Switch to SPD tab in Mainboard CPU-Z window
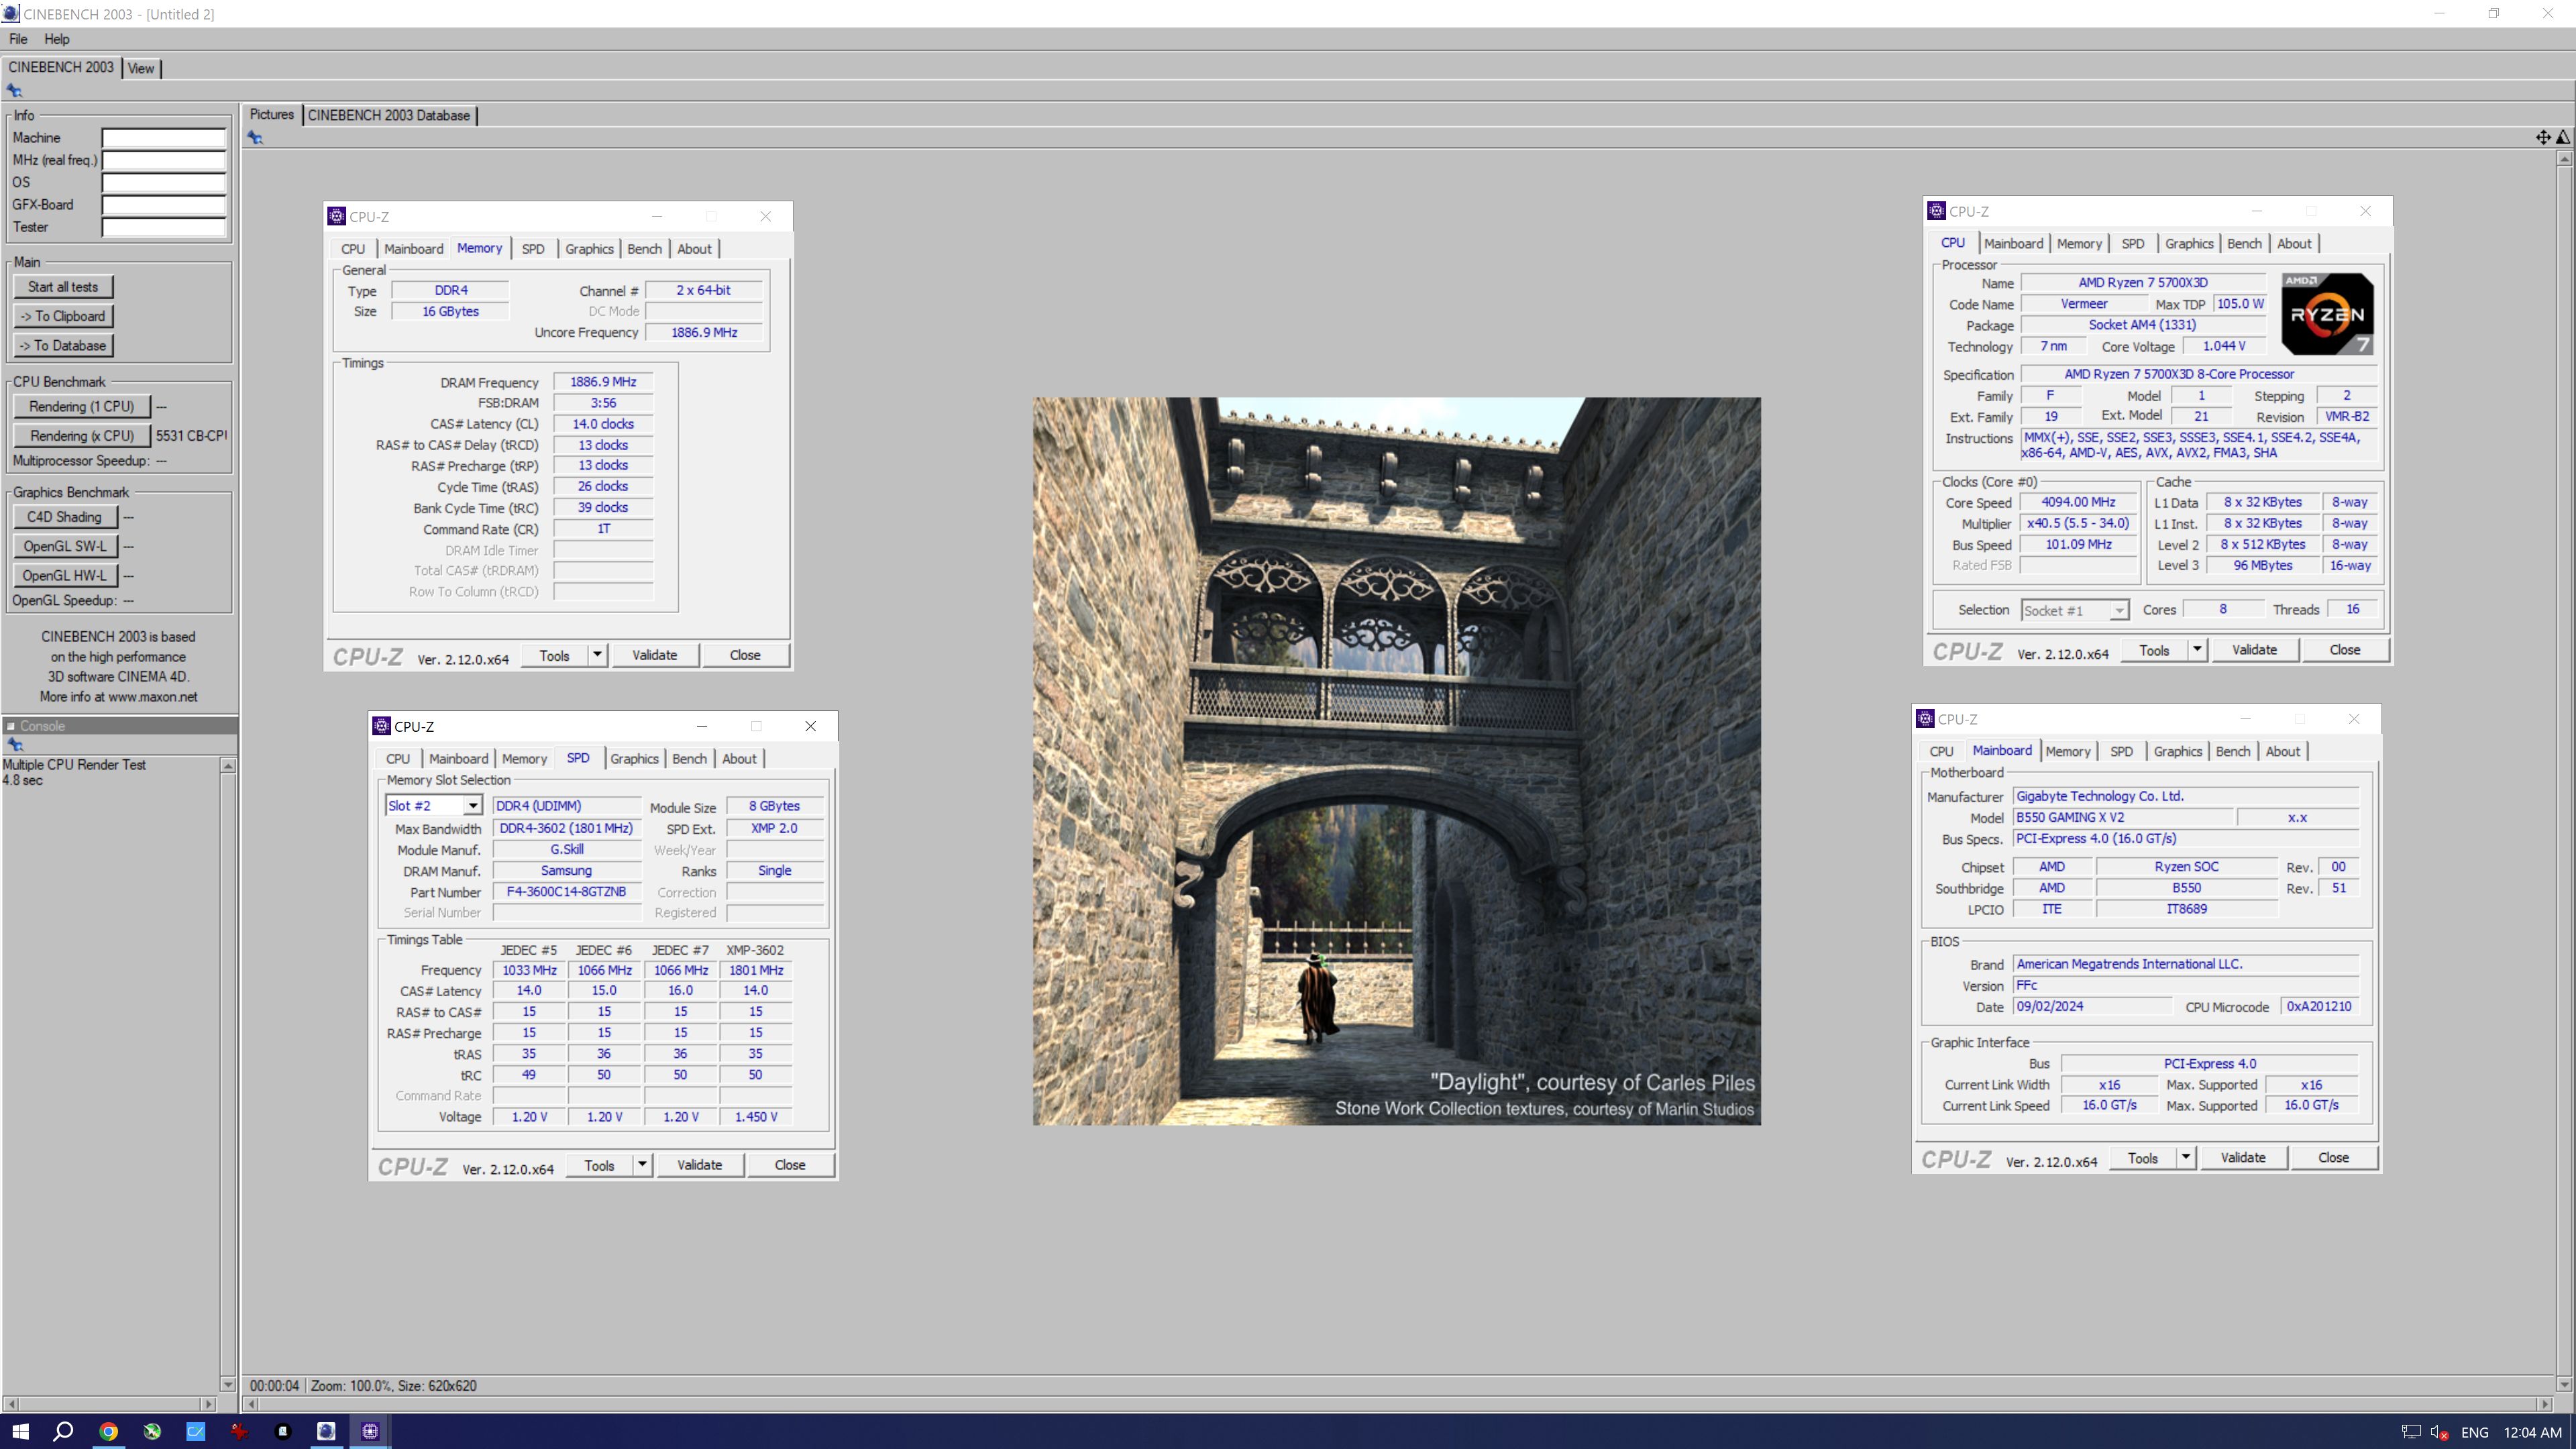Image resolution: width=2576 pixels, height=1449 pixels. (x=2121, y=752)
